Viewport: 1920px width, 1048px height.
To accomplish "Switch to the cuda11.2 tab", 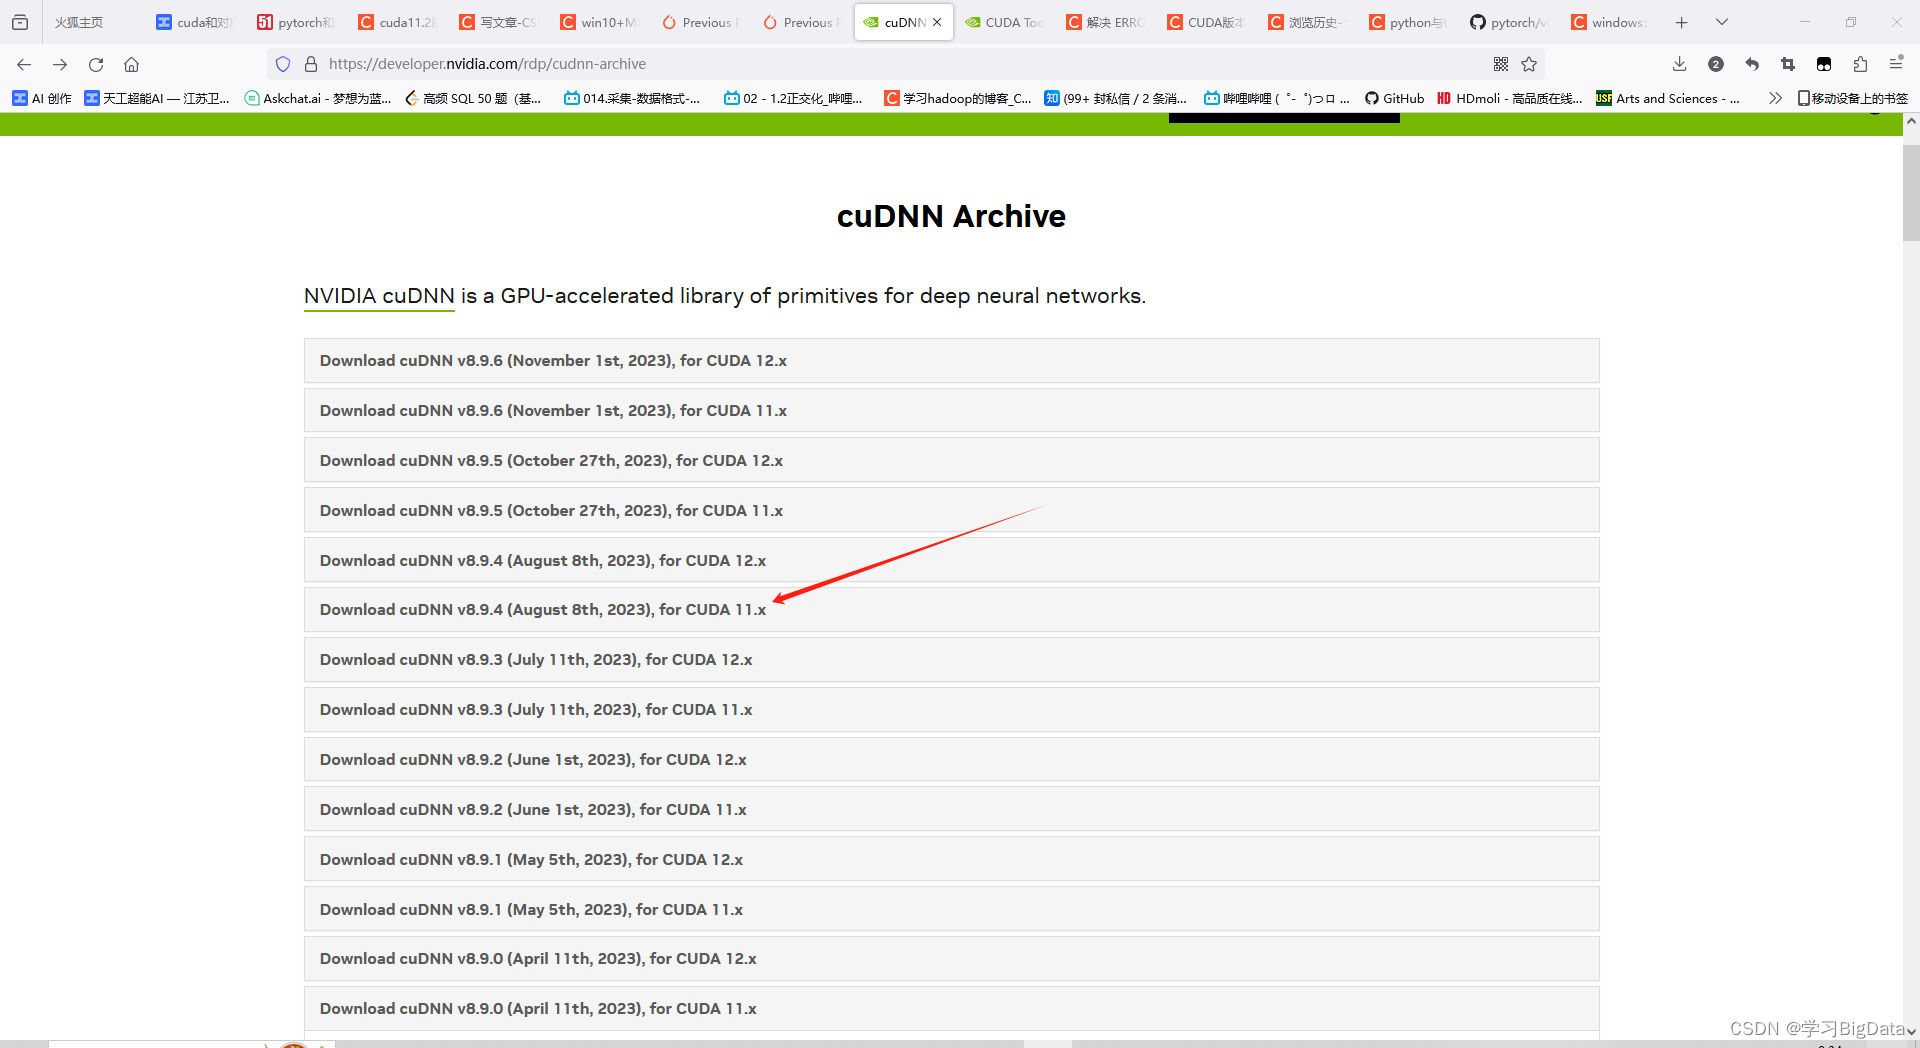I will pyautogui.click(x=397, y=22).
